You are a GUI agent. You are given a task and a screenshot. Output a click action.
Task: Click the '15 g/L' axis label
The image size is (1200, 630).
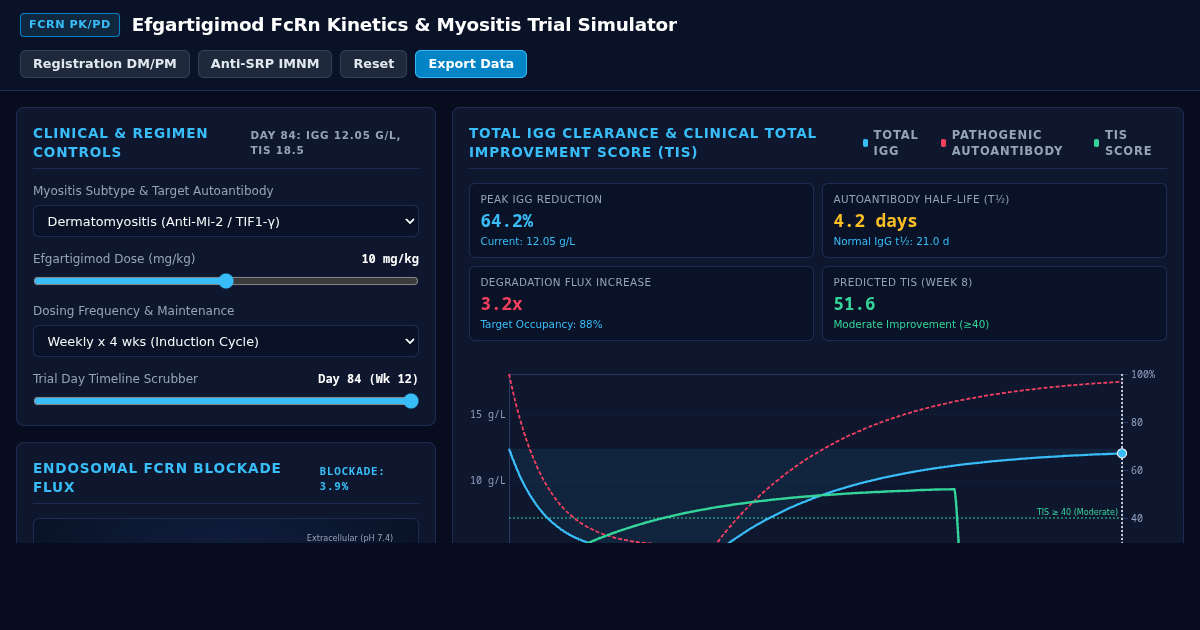488,415
